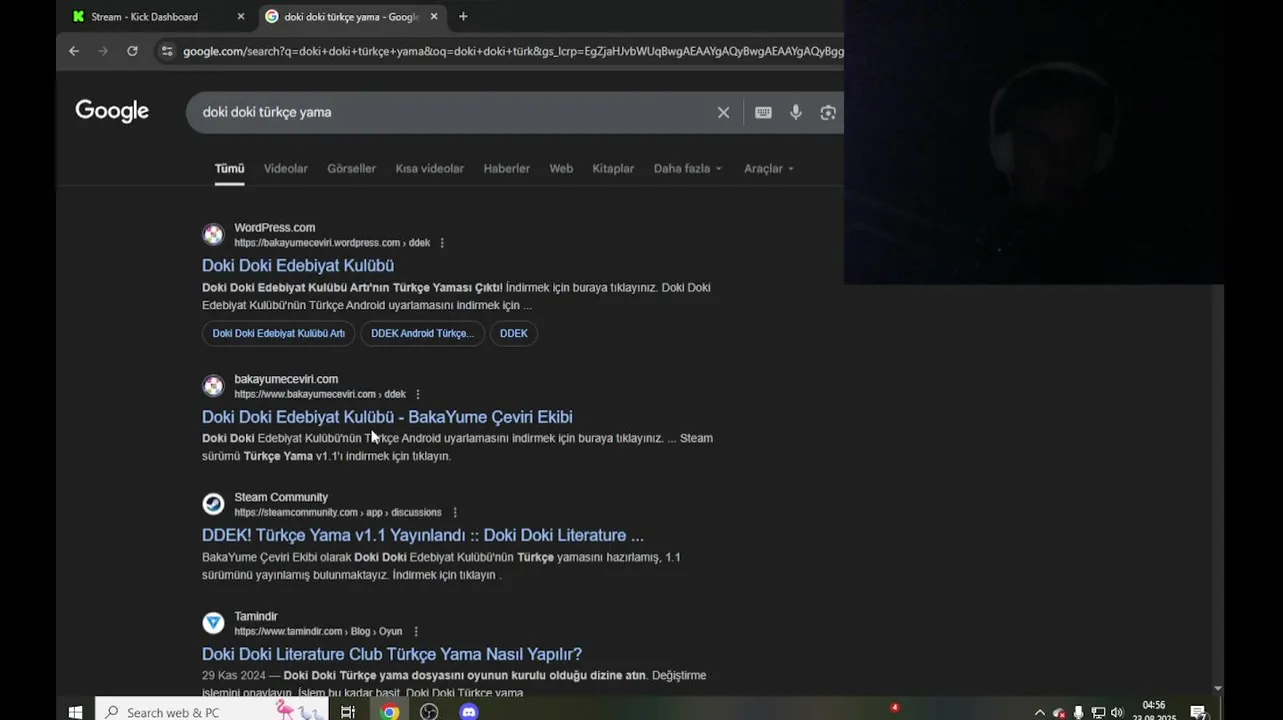Open OBS Studio from the taskbar
Screen dimensions: 1283x720
(429, 712)
